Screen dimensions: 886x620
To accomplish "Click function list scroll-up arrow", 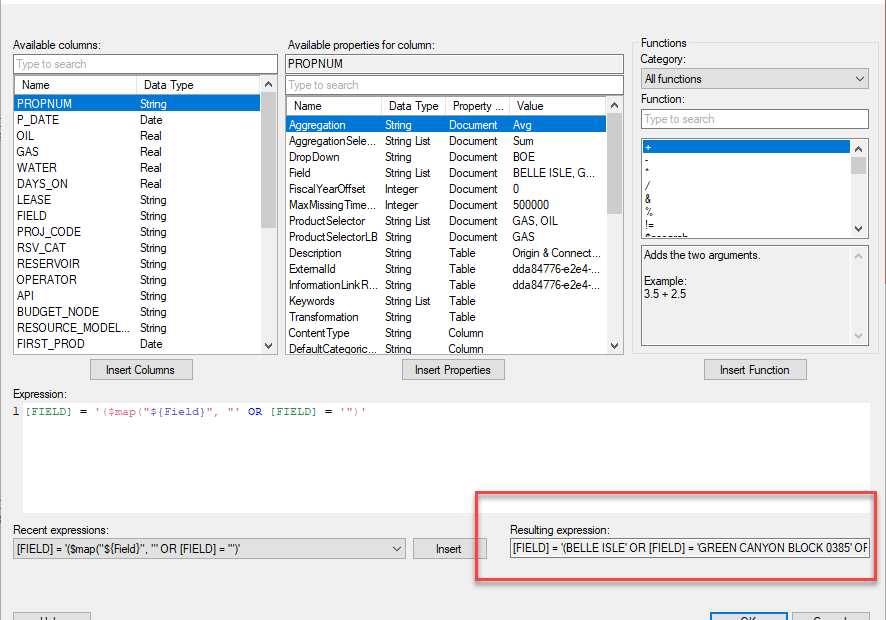I will (858, 149).
